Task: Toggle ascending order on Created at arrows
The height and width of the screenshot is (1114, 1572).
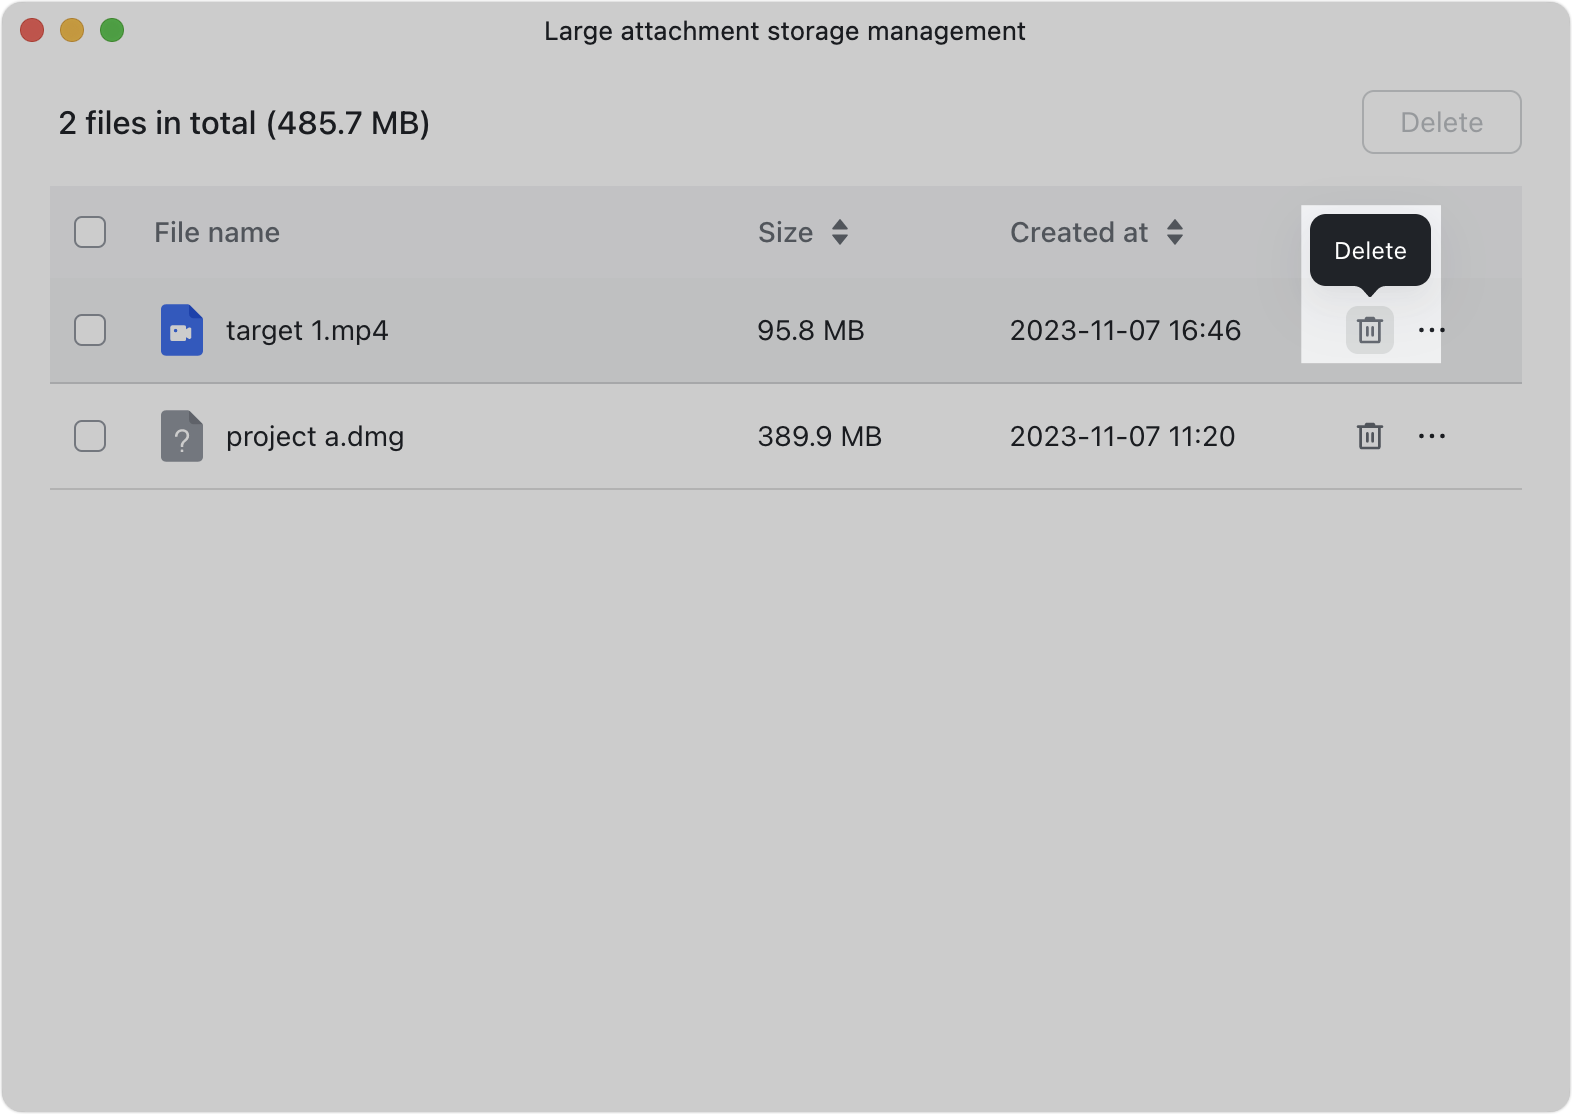Action: [1175, 232]
